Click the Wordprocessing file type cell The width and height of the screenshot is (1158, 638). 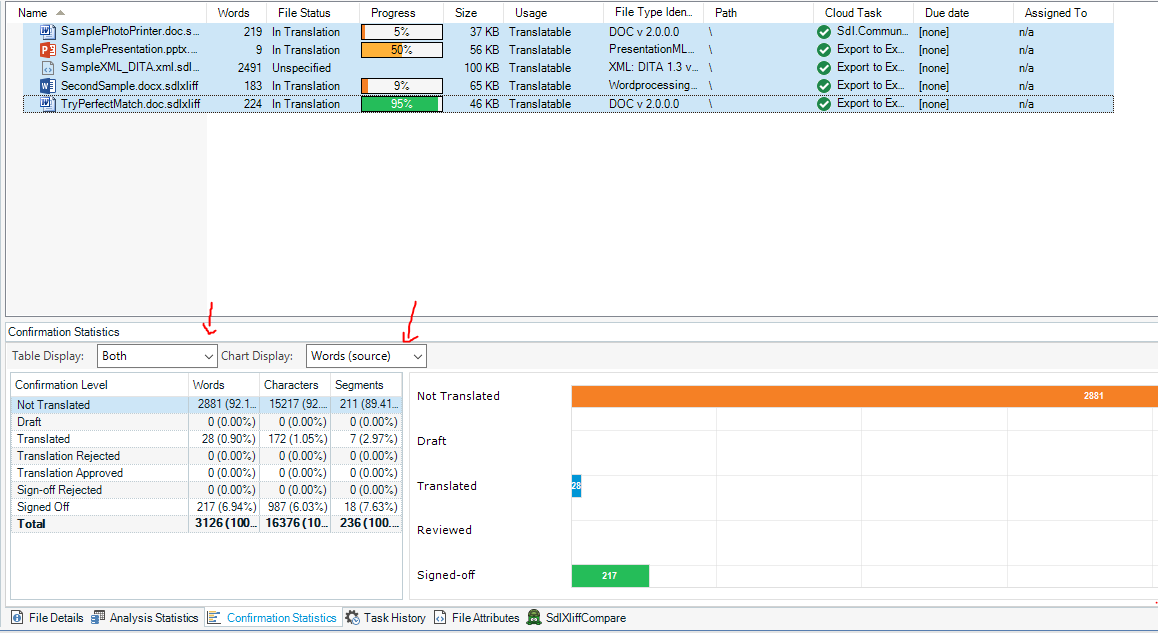[x=653, y=85]
